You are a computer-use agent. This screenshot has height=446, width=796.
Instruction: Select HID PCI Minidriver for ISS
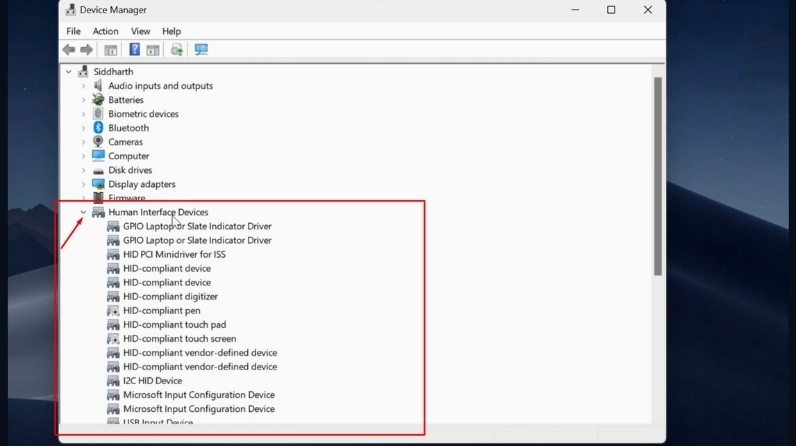174,254
